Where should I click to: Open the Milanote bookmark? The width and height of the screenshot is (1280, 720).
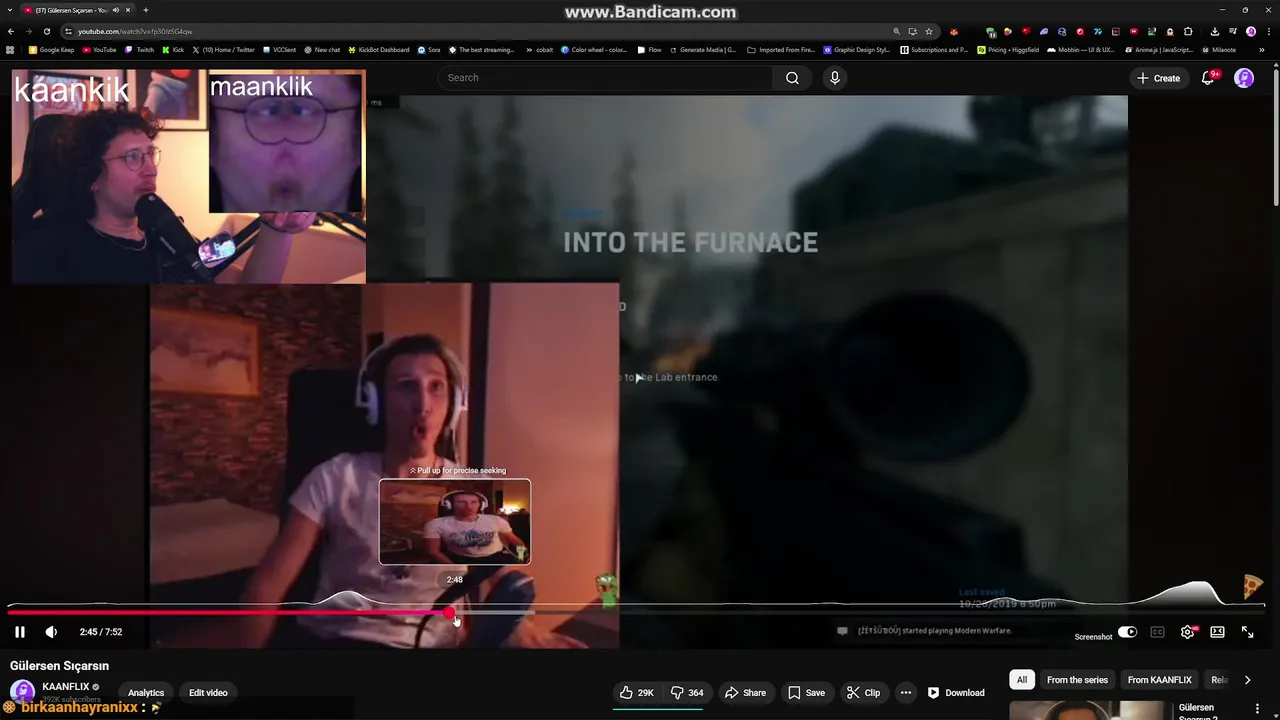(x=1218, y=49)
